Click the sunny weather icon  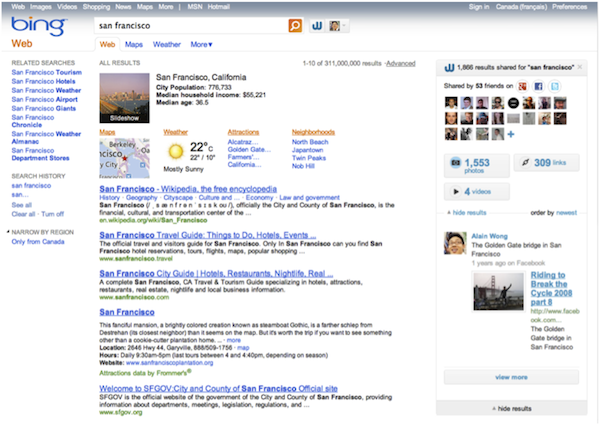[x=176, y=151]
